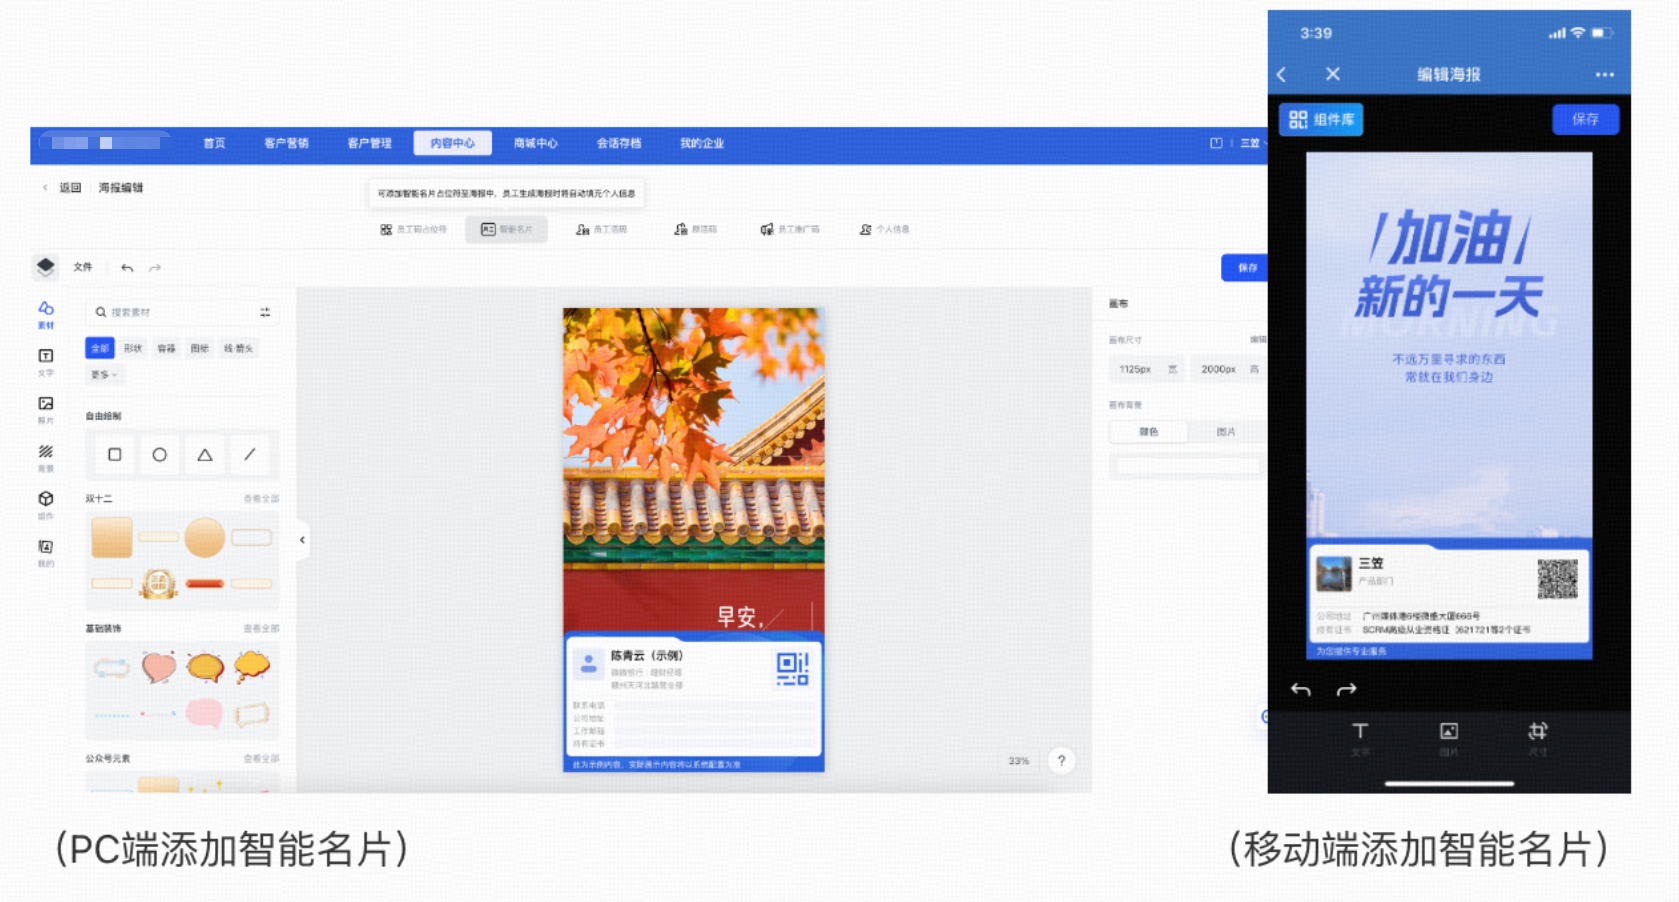The height and width of the screenshot is (902, 1679).
Task: Undo the last edit in PC editor
Action: [127, 268]
